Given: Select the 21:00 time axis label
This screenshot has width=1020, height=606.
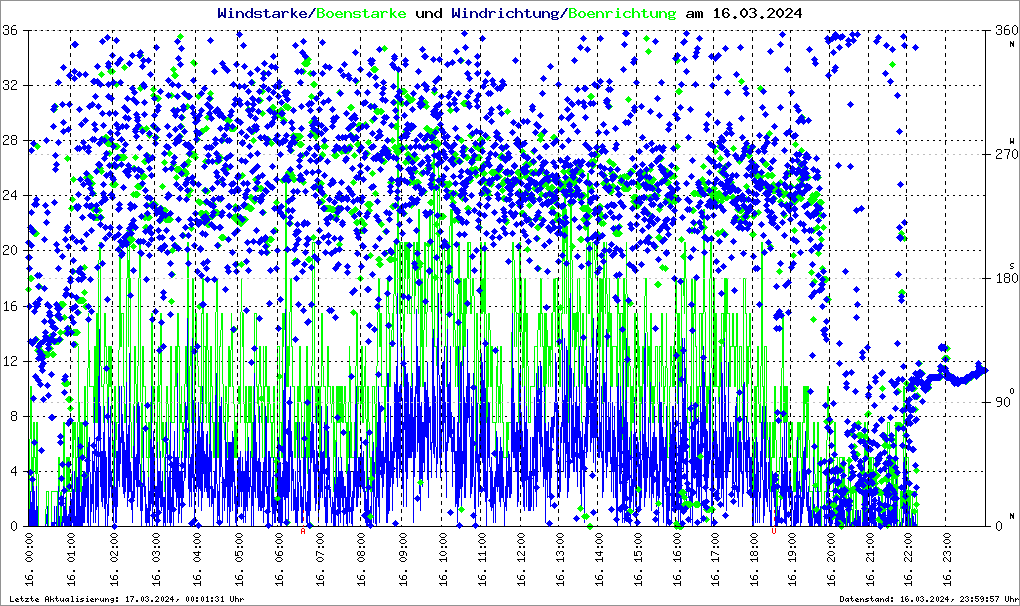Looking at the screenshot, I should [870, 559].
